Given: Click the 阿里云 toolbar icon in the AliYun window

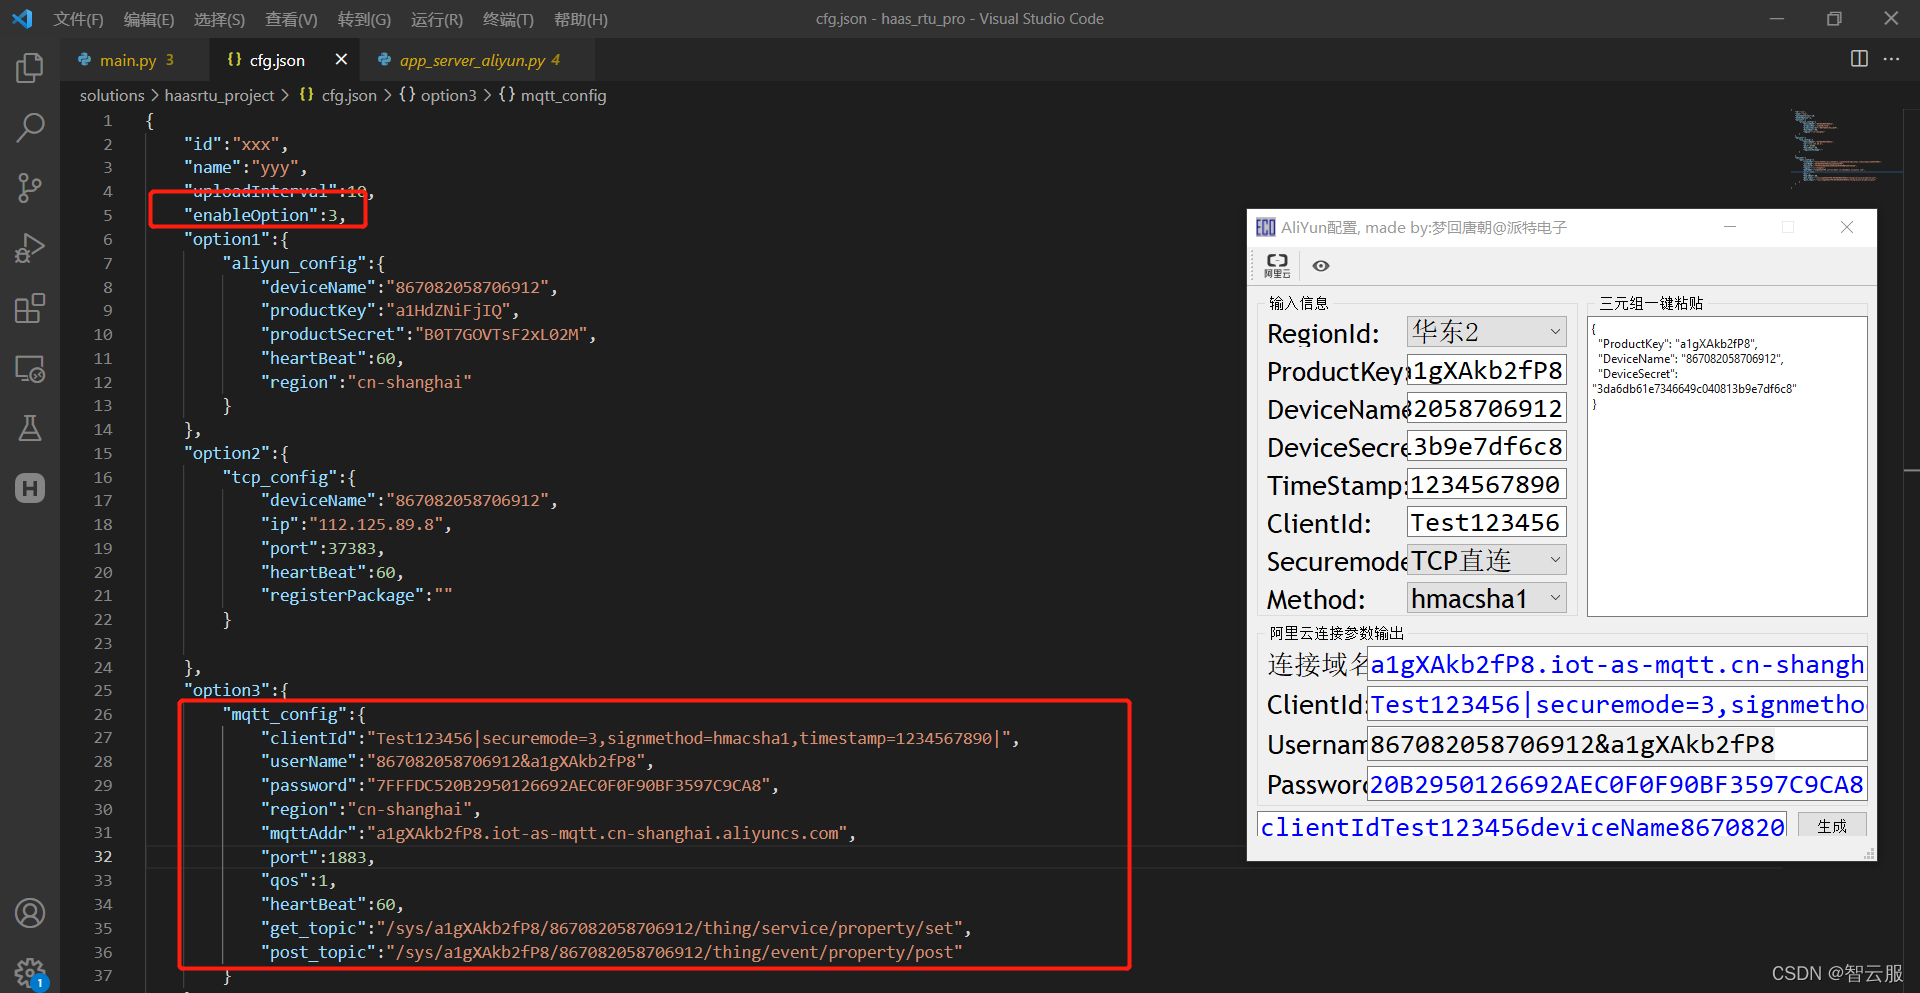Looking at the screenshot, I should pyautogui.click(x=1277, y=265).
